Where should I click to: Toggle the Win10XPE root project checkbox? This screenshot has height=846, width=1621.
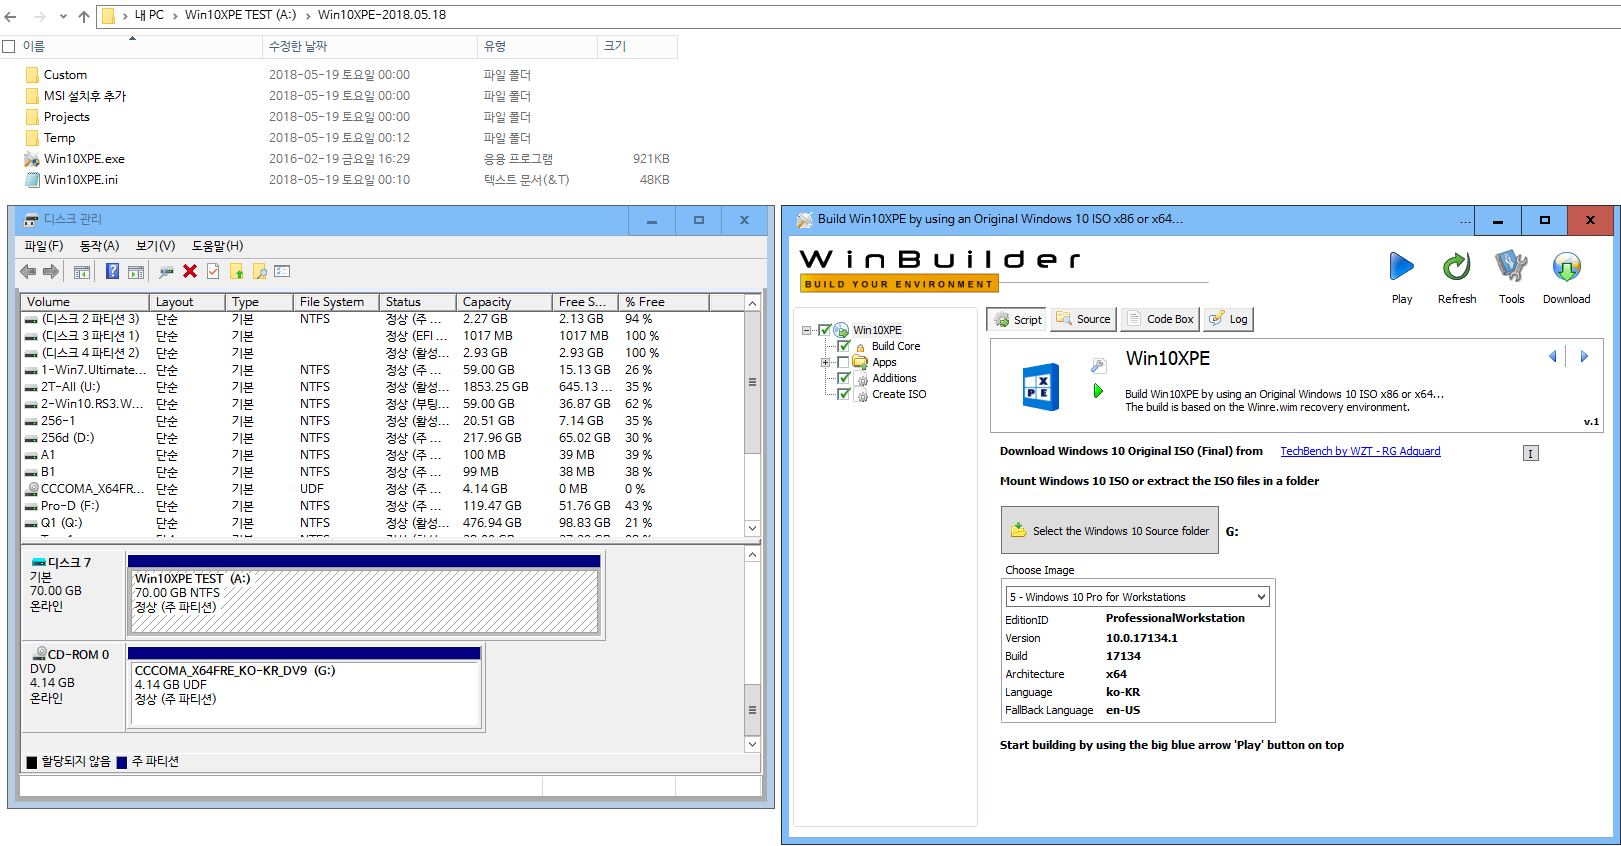coord(825,330)
